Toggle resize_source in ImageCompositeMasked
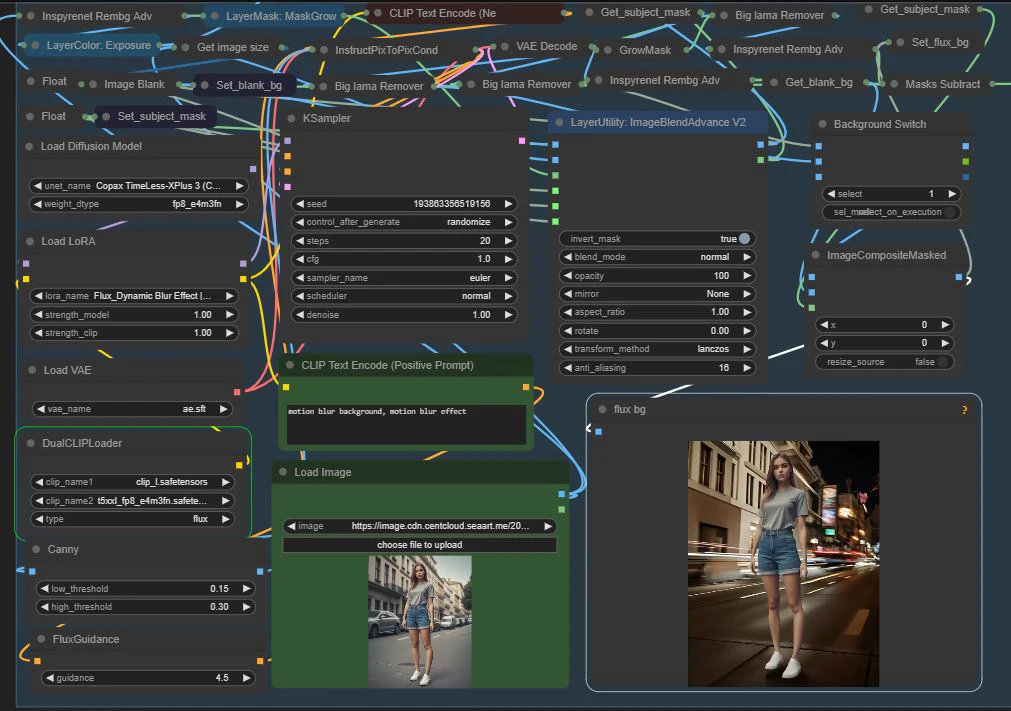This screenshot has width=1011, height=711. coord(941,362)
